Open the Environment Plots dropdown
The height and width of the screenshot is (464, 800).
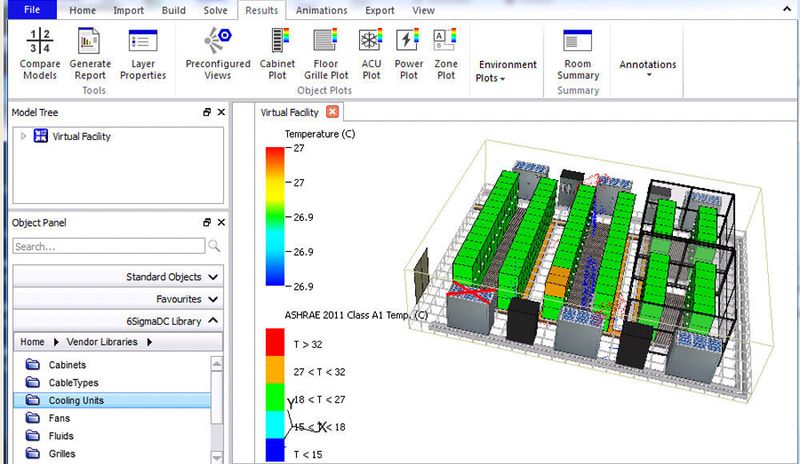(x=507, y=71)
